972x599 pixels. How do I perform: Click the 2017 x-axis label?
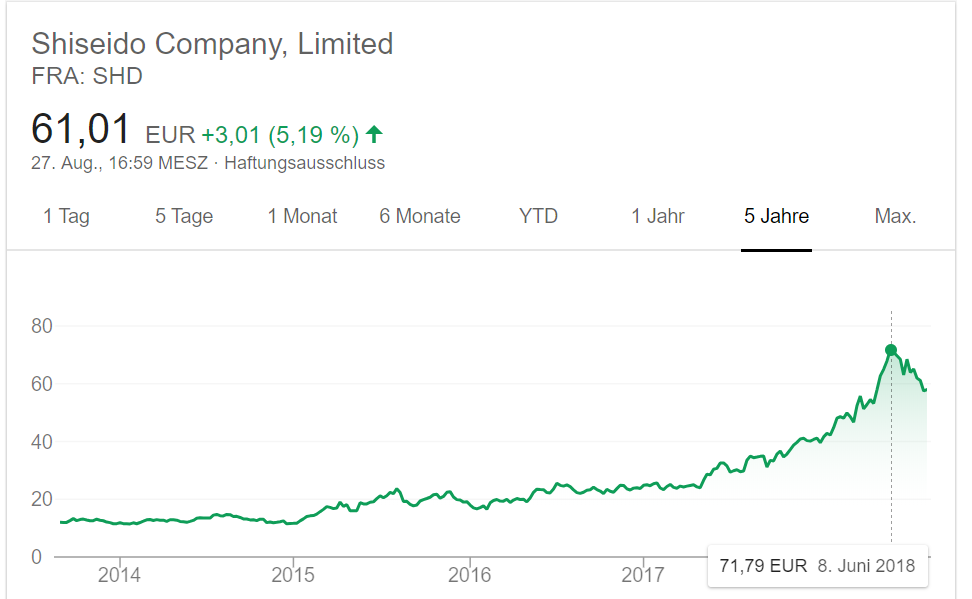(x=643, y=576)
